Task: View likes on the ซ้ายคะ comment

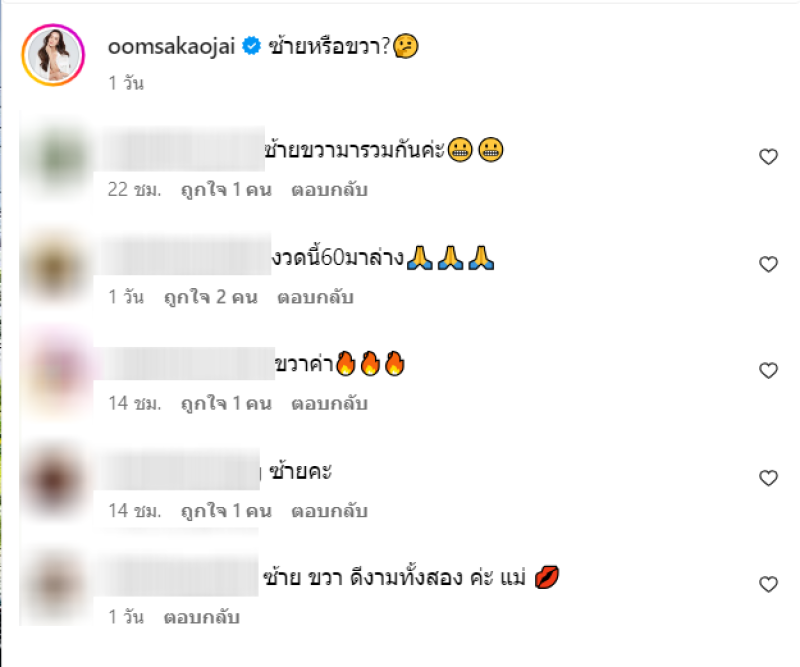Action: pyautogui.click(x=227, y=511)
